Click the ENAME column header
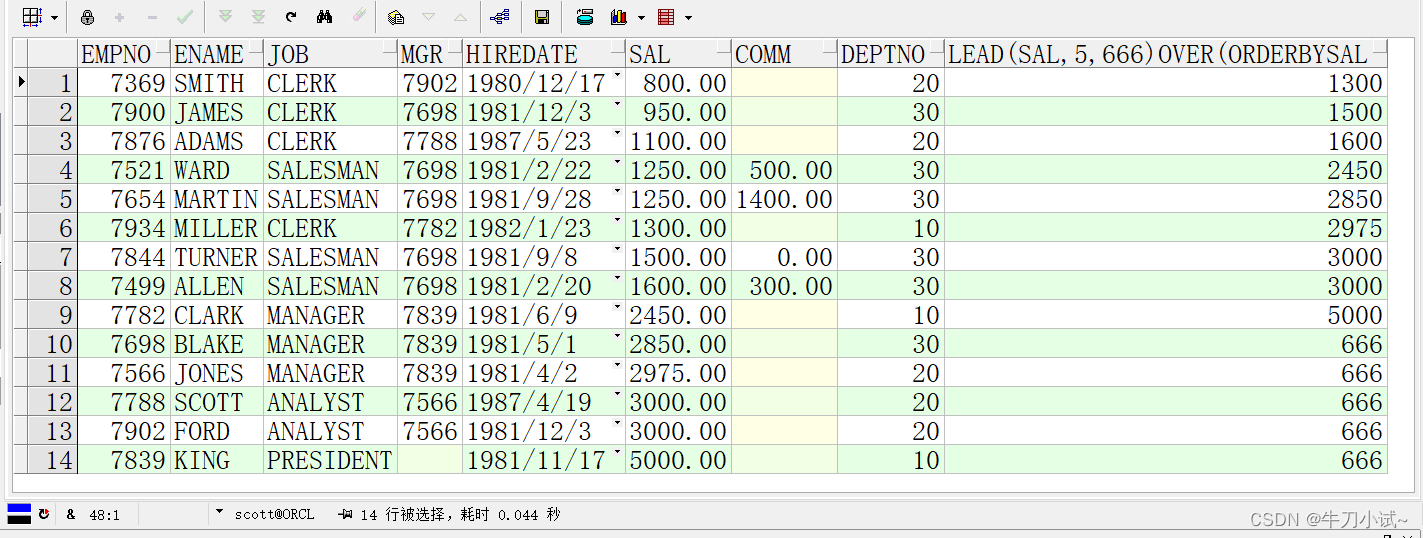This screenshot has width=1423, height=538. (x=217, y=54)
